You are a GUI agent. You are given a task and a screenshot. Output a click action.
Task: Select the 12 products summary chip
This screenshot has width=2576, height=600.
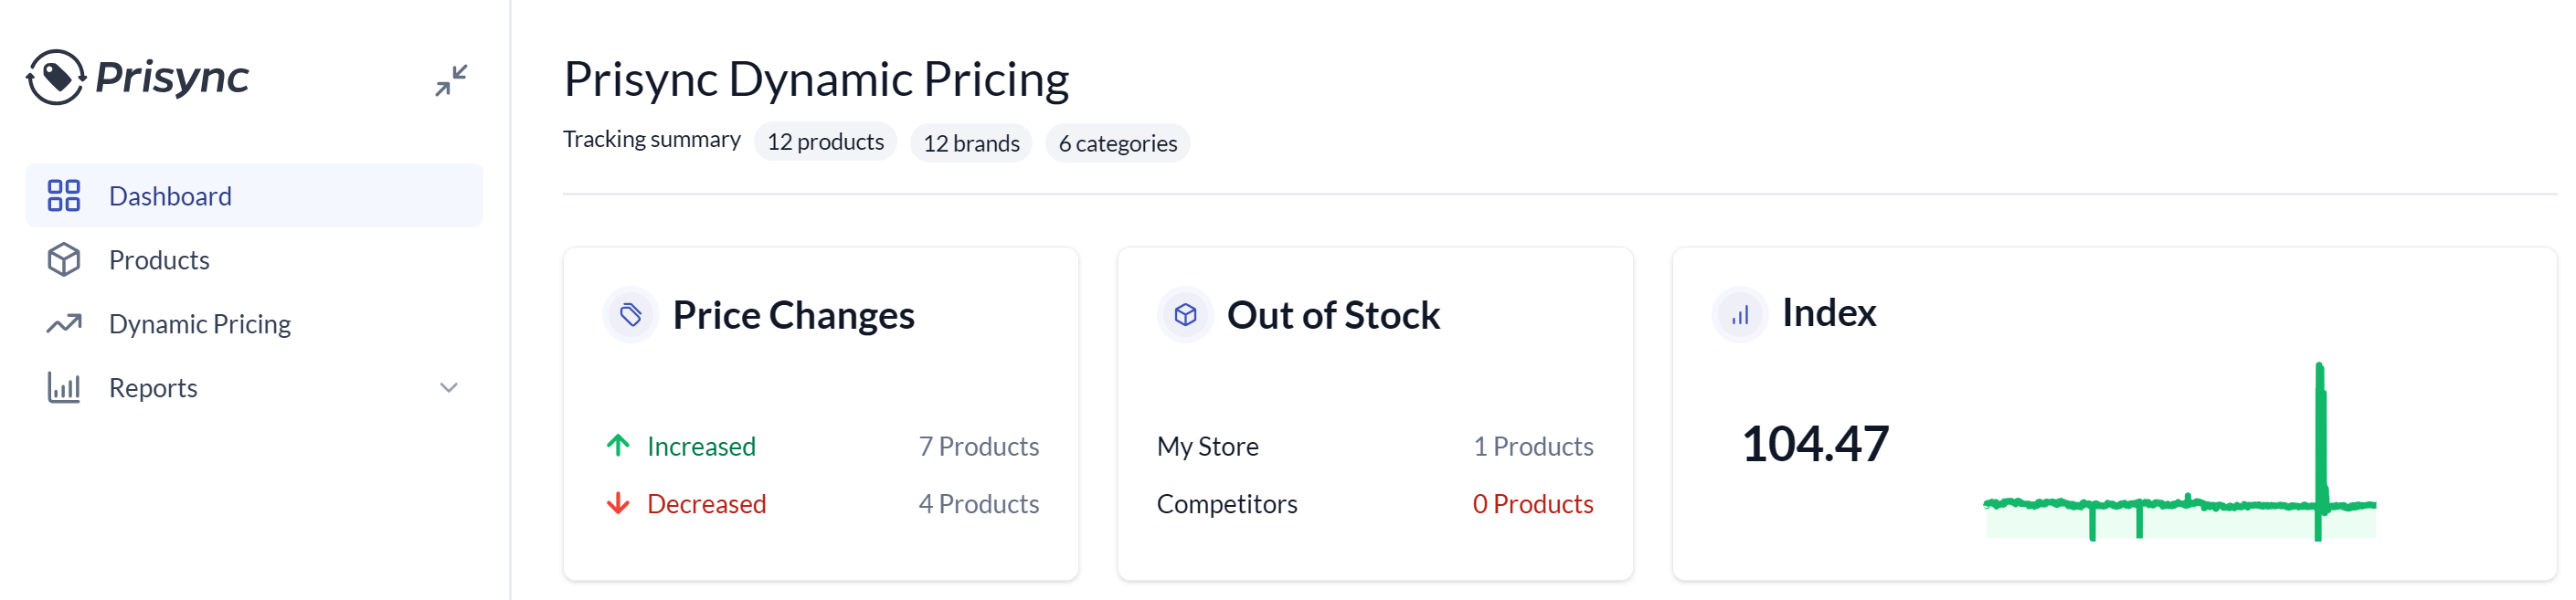pos(825,143)
